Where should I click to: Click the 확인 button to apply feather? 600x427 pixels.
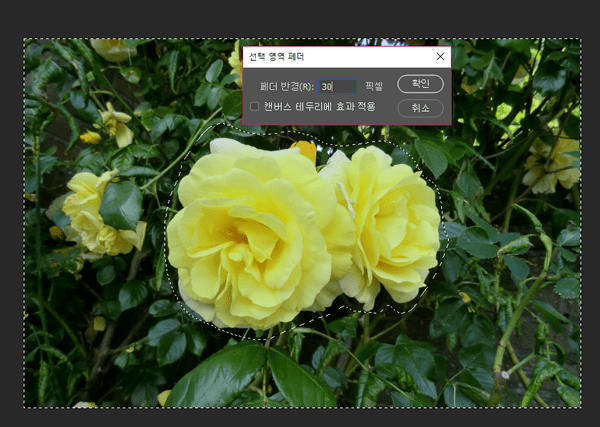coord(420,84)
